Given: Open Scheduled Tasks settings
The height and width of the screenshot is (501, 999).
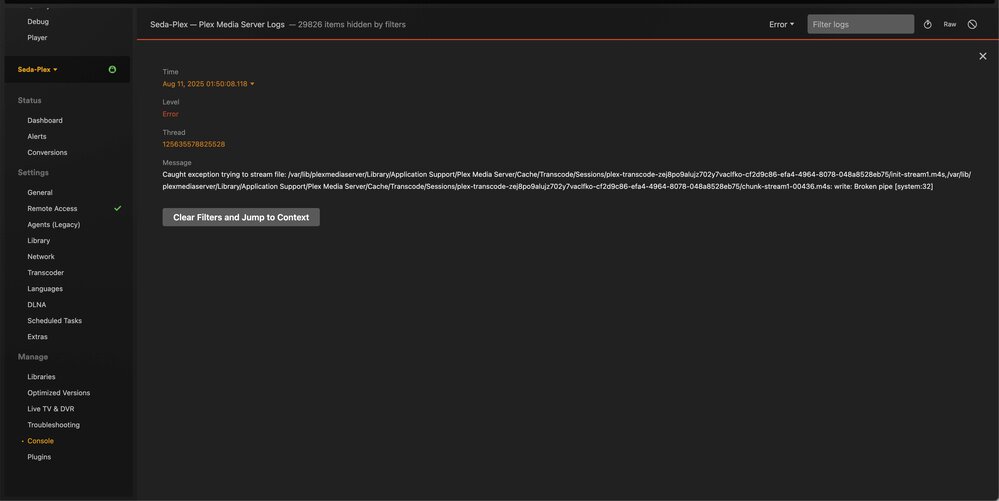Looking at the screenshot, I should [55, 321].
